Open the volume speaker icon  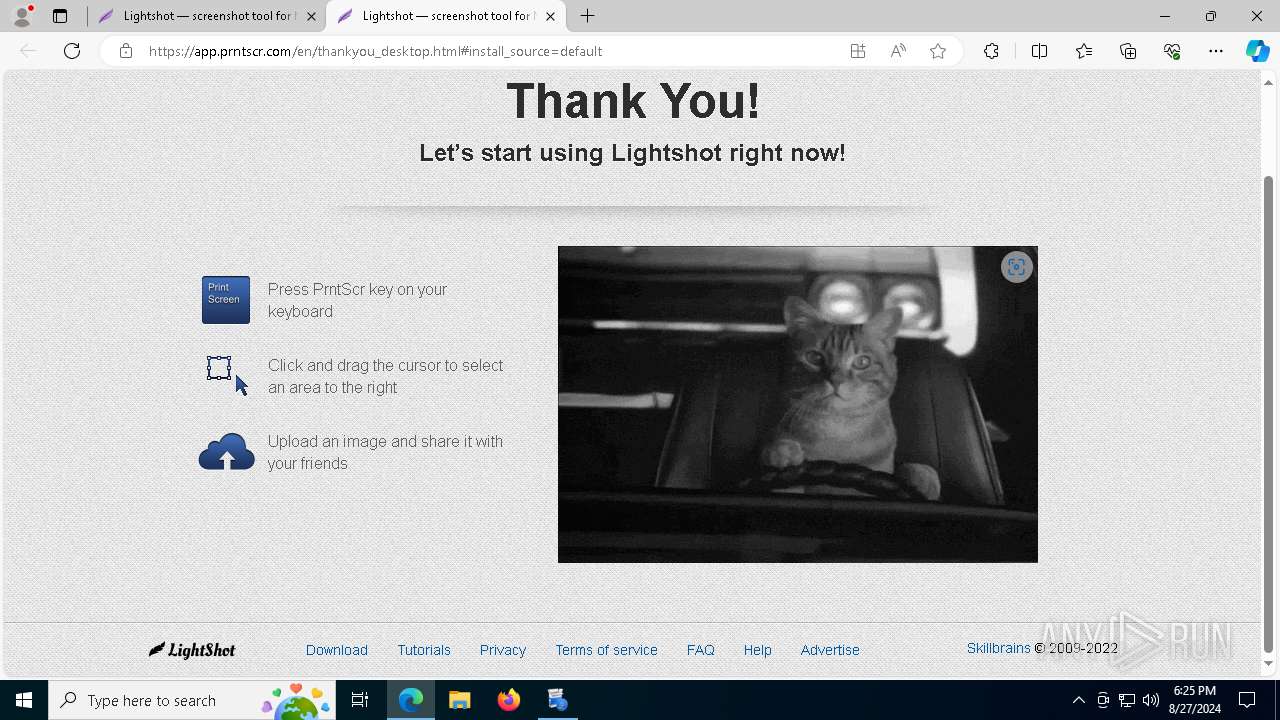click(1151, 700)
